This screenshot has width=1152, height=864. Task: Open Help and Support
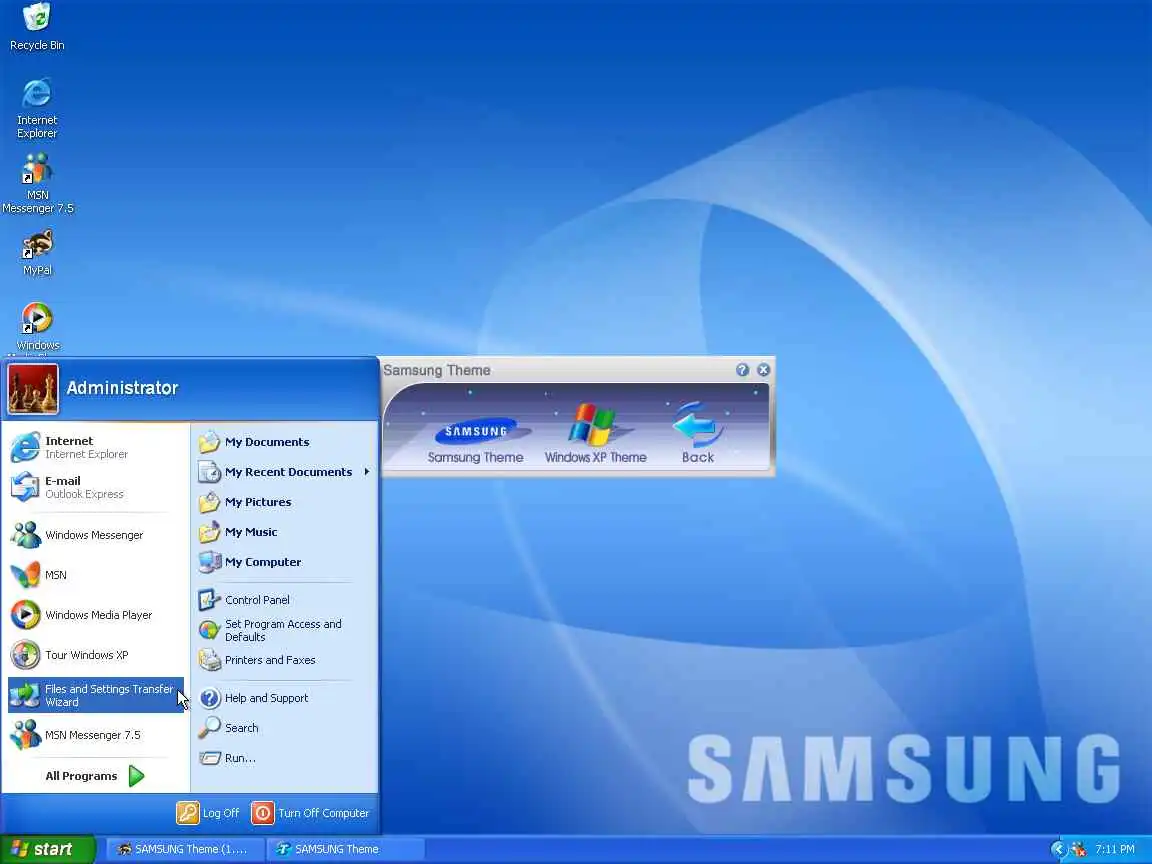click(x=284, y=698)
